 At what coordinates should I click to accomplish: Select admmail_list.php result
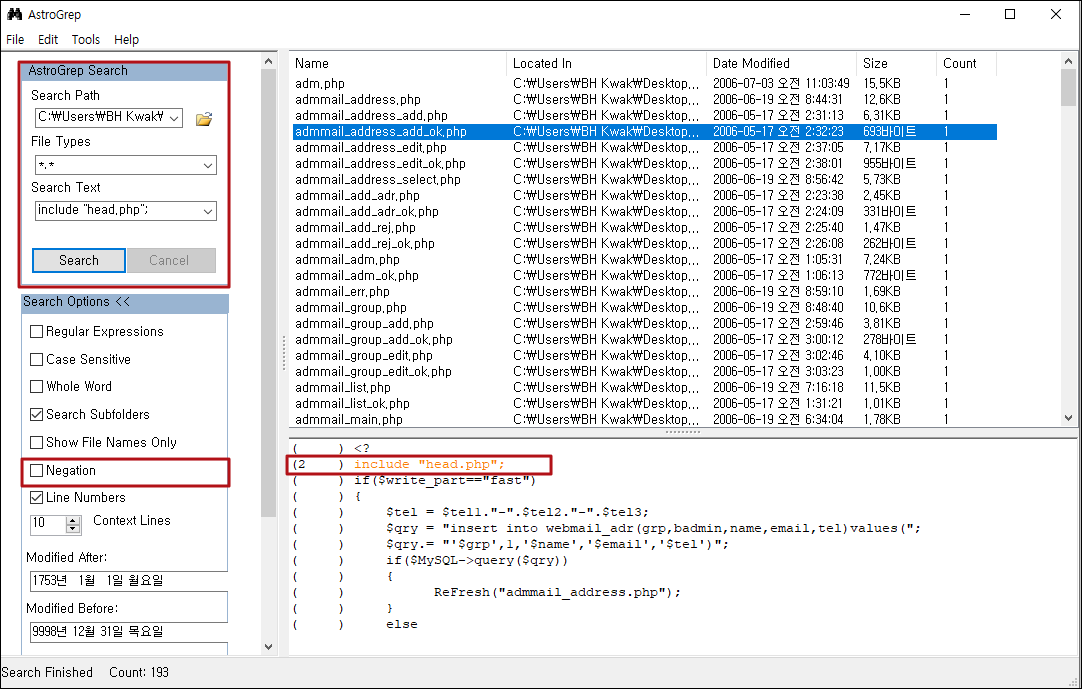(645, 387)
